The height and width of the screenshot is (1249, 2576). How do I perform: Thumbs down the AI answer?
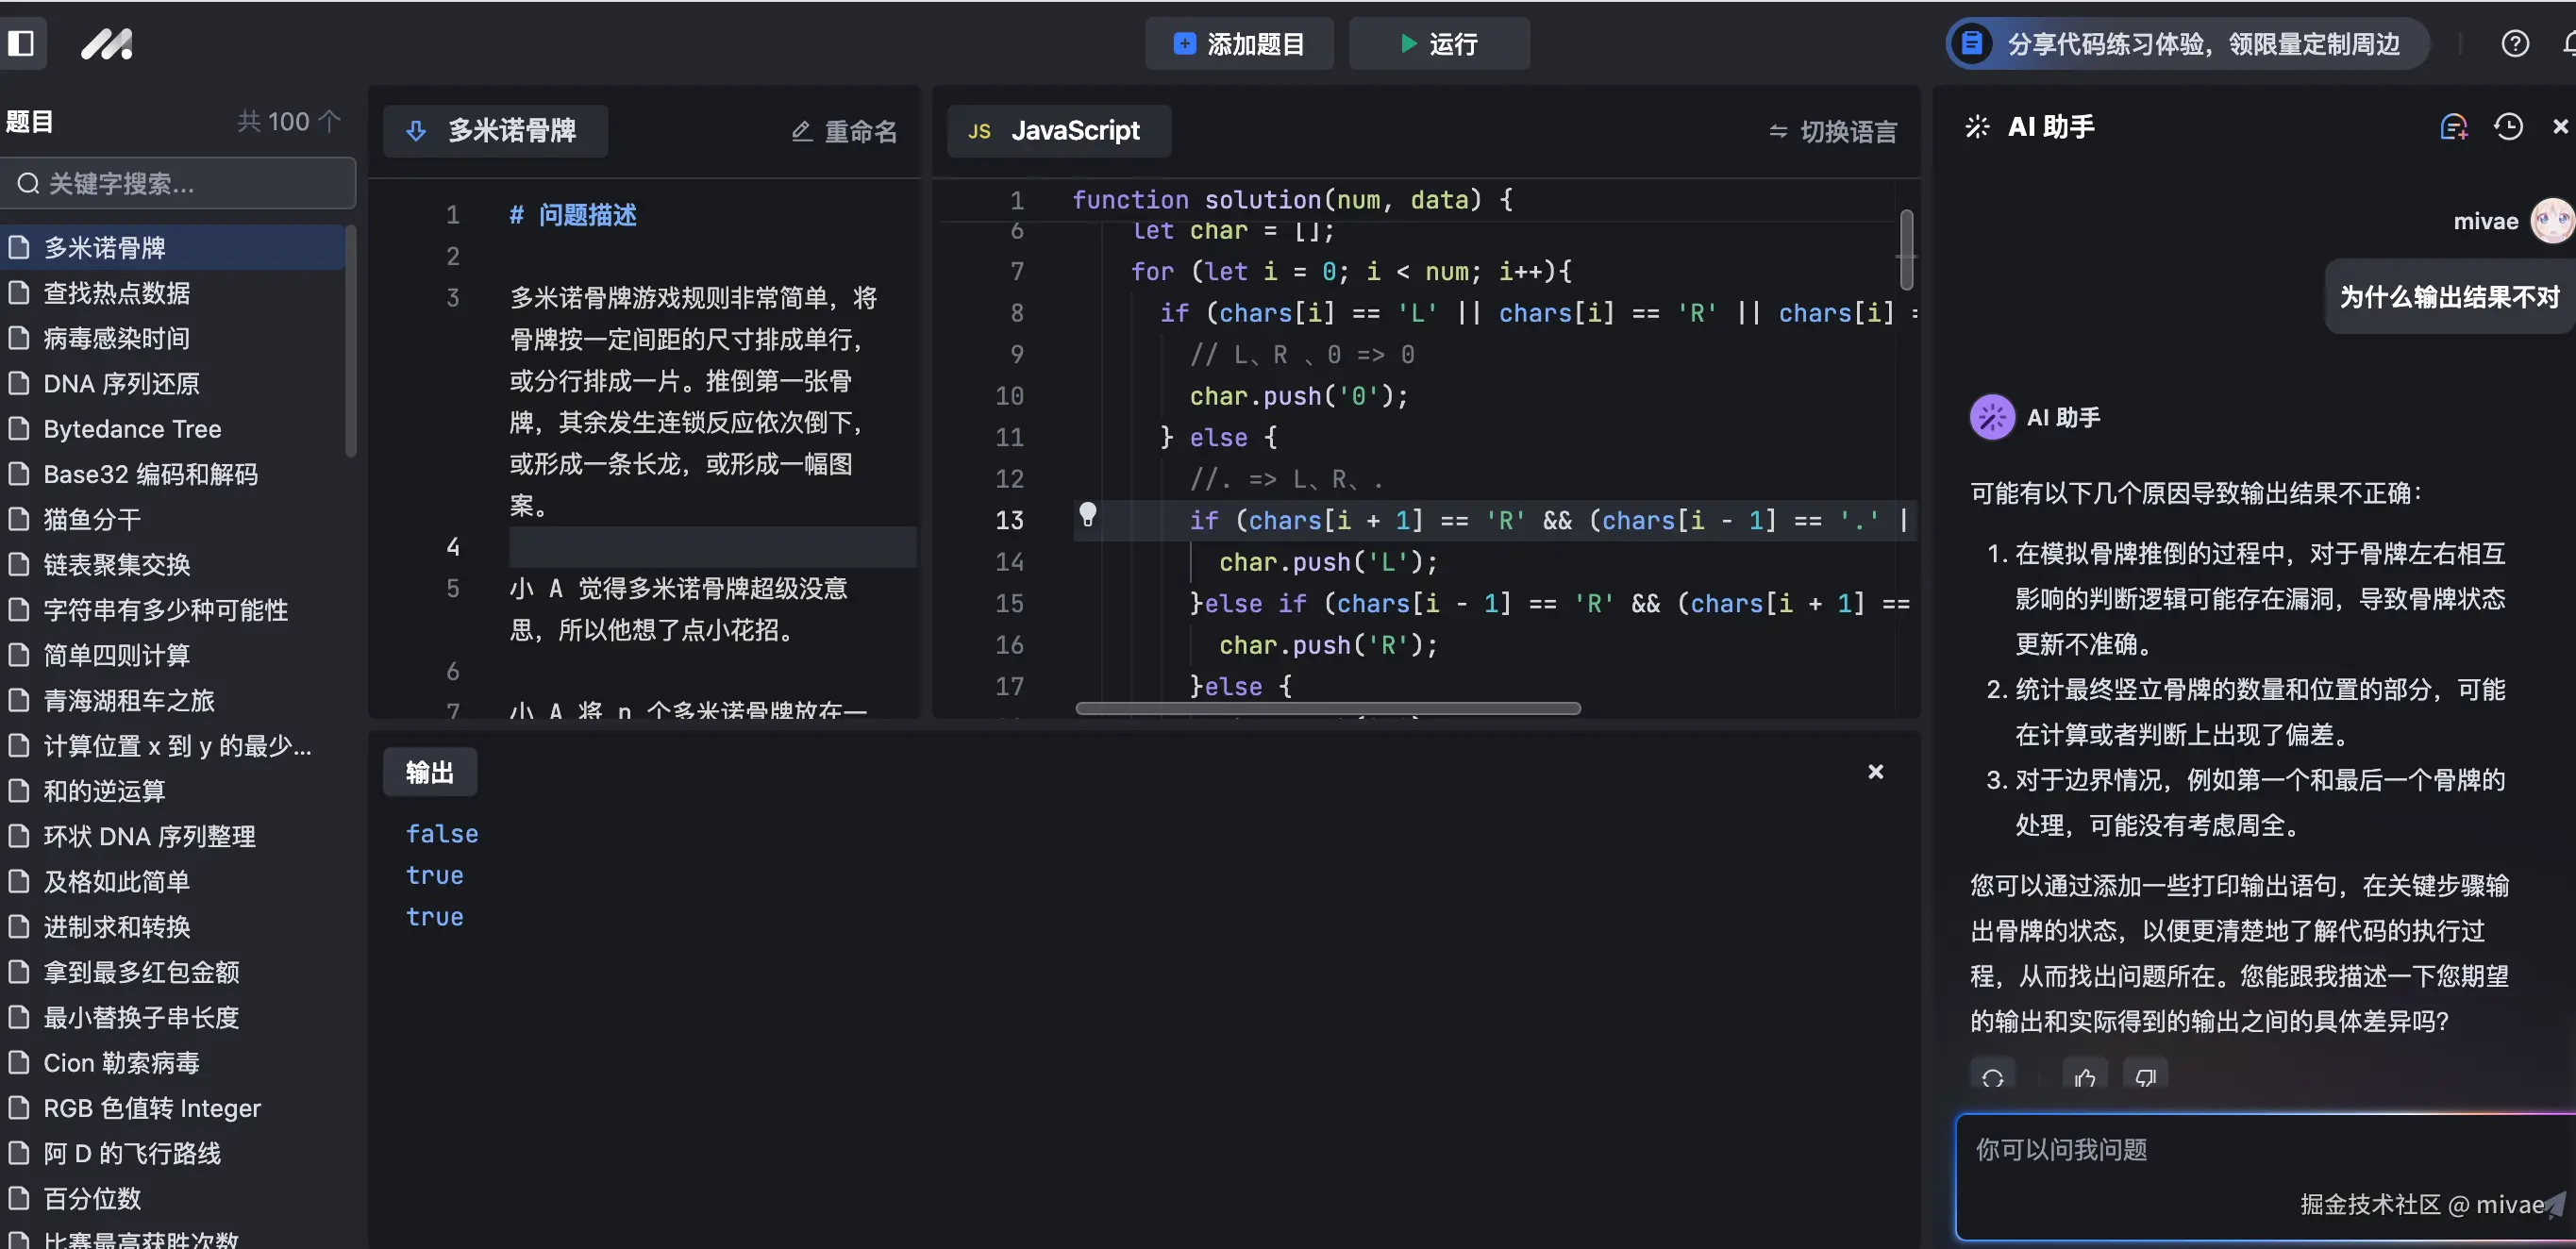pyautogui.click(x=2145, y=1078)
